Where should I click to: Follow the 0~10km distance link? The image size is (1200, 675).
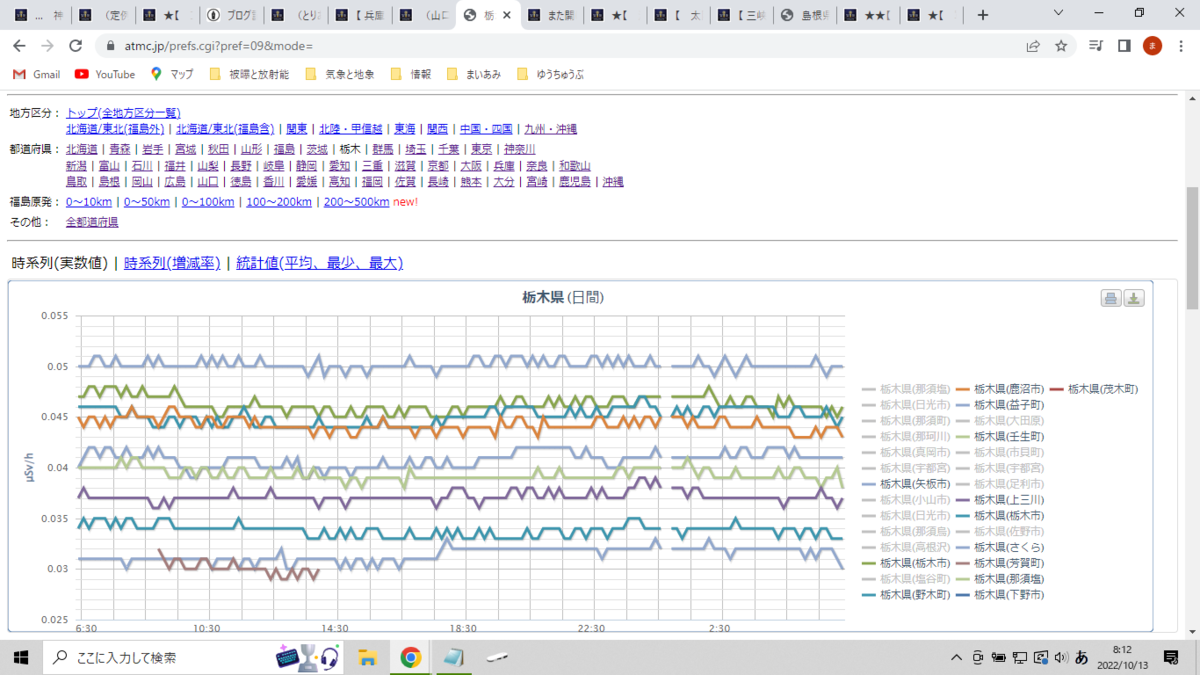[89, 202]
